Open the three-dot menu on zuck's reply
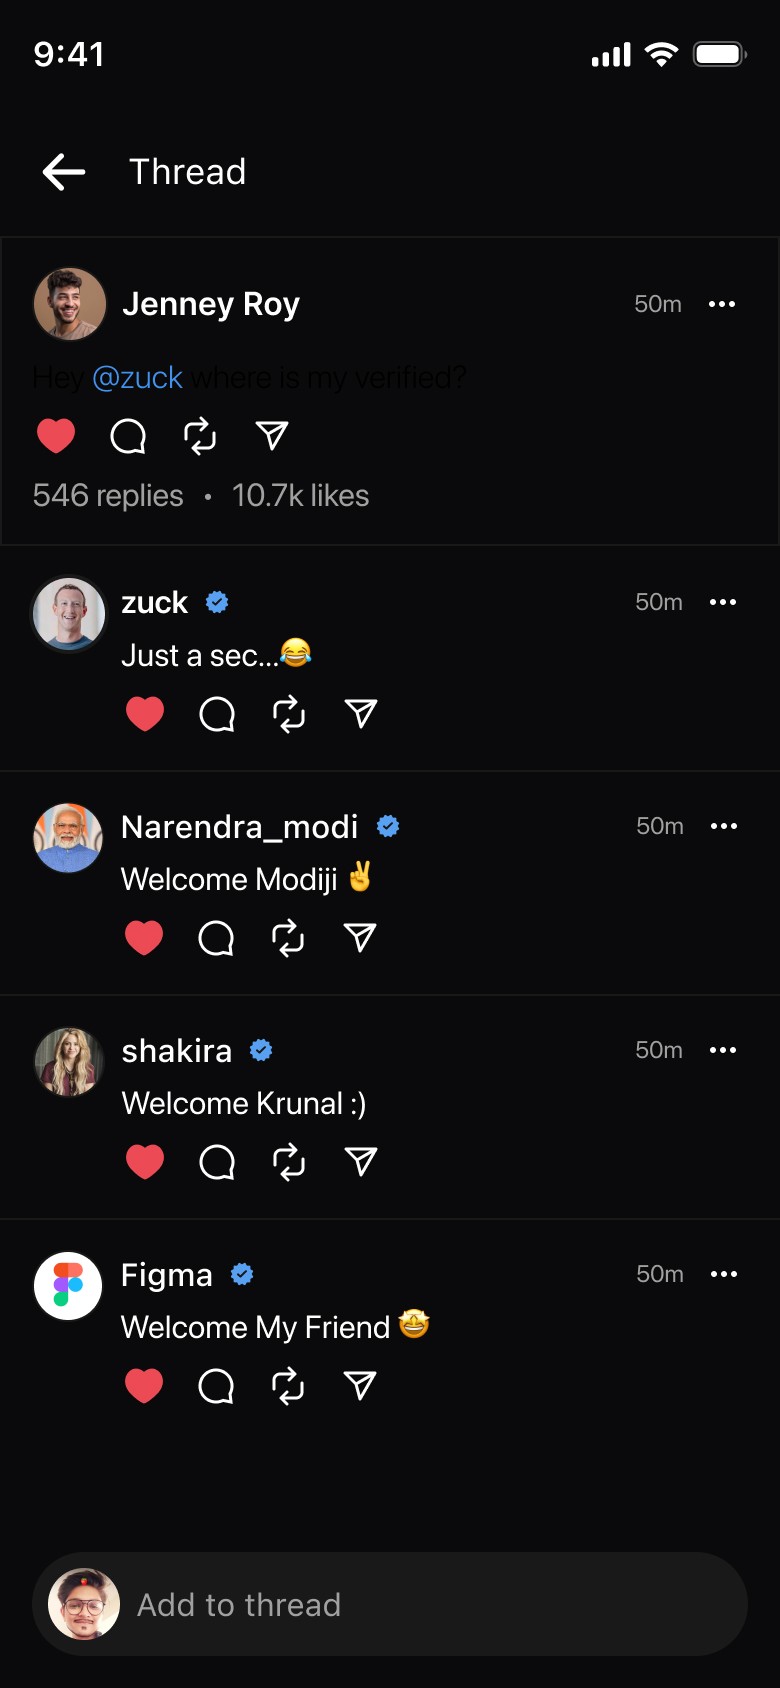 [723, 602]
